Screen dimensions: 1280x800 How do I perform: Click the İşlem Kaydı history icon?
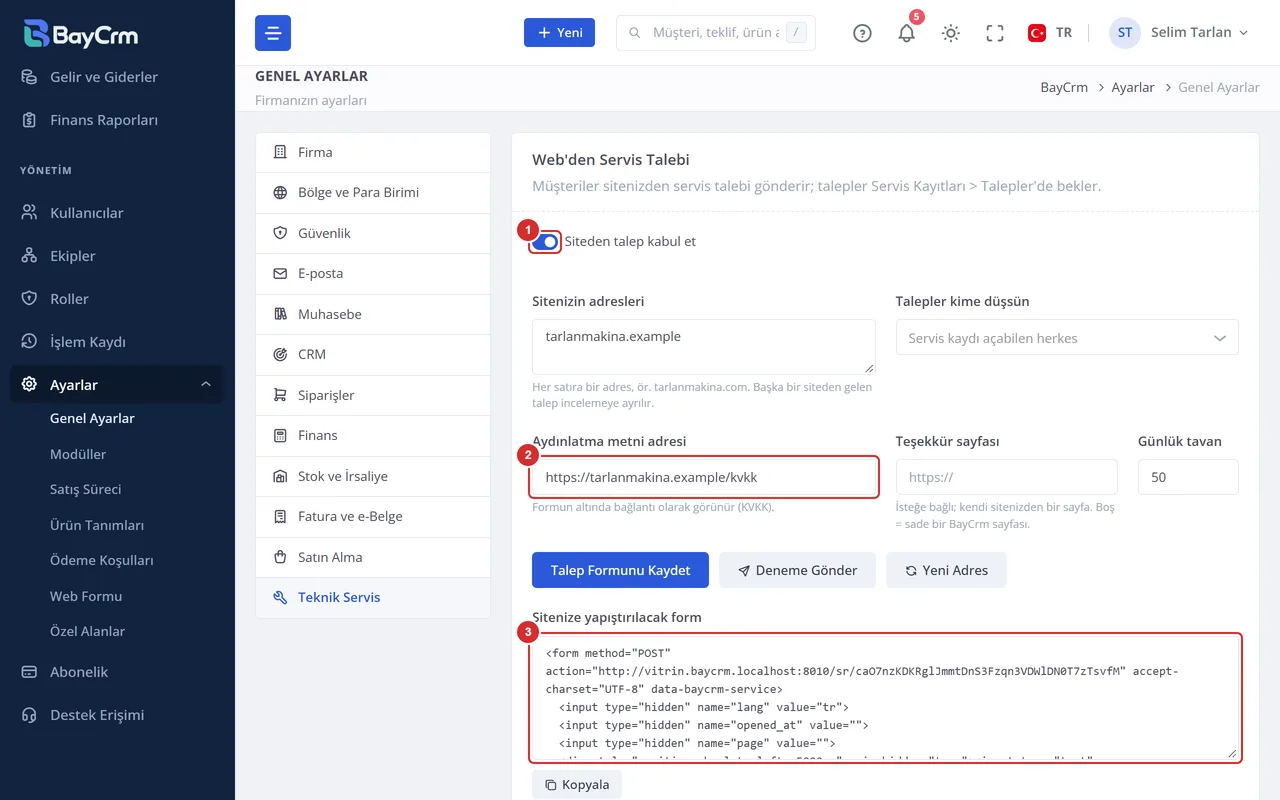(30, 342)
